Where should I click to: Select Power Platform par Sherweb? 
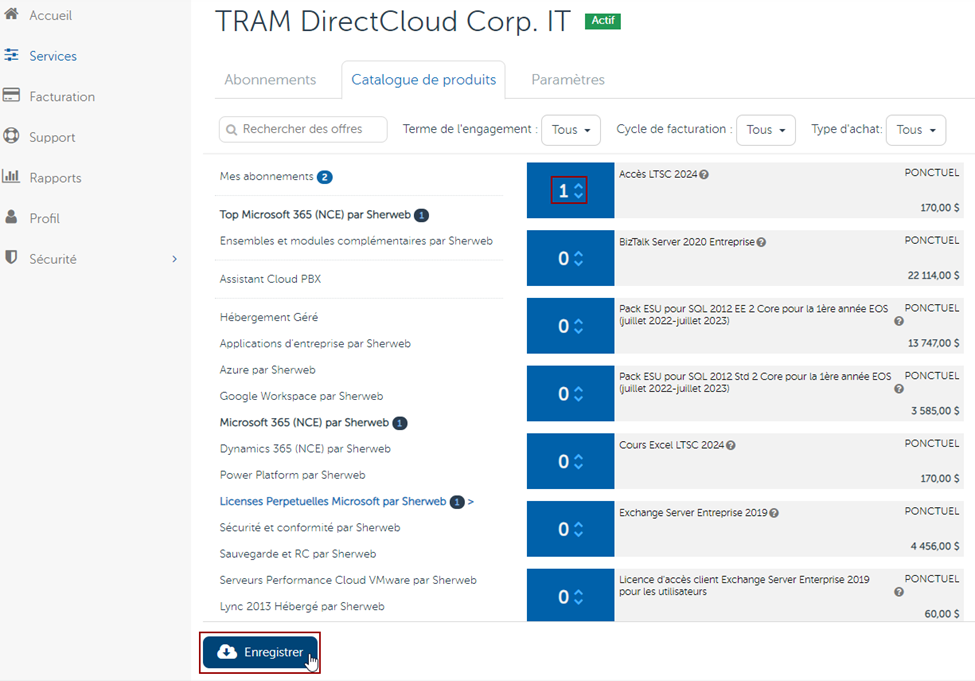[x=292, y=475]
